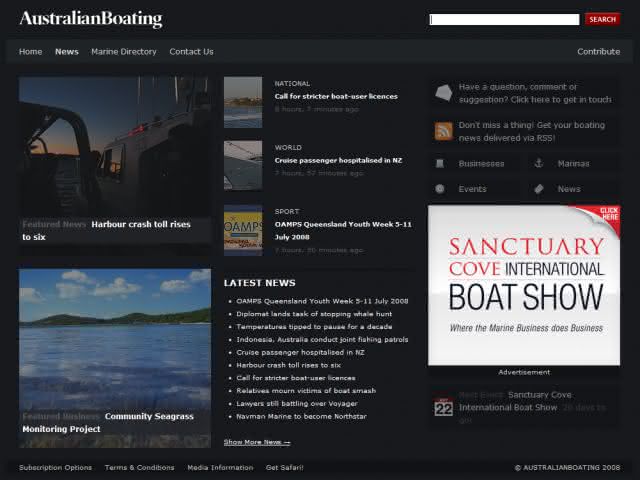
Task: Open 'Navman Marine to become Northstar'
Action: (x=301, y=416)
